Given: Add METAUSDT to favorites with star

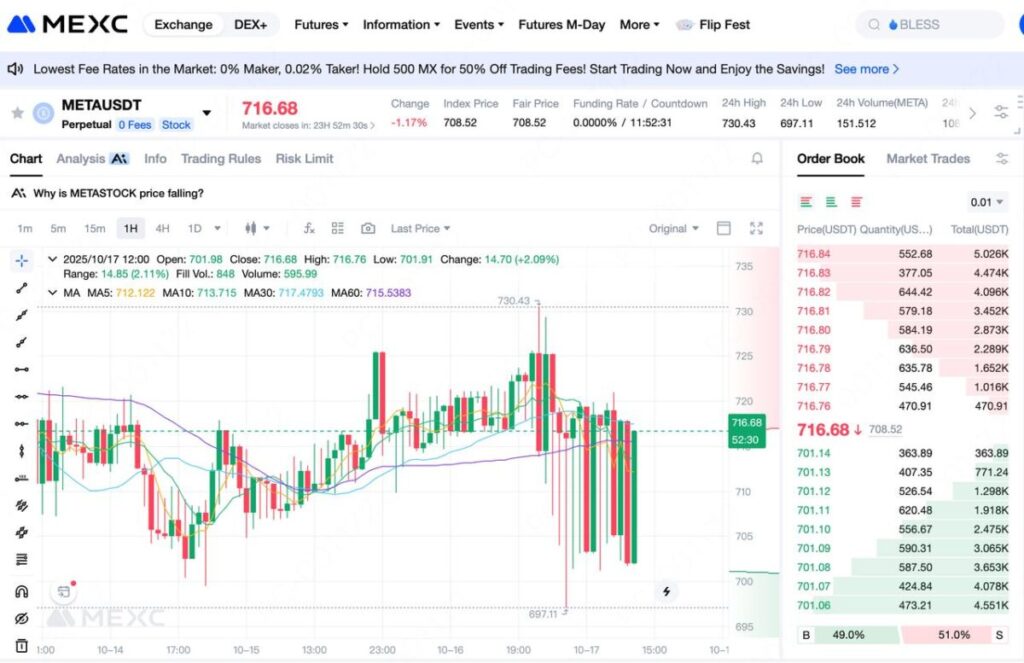Looking at the screenshot, I should point(17,113).
